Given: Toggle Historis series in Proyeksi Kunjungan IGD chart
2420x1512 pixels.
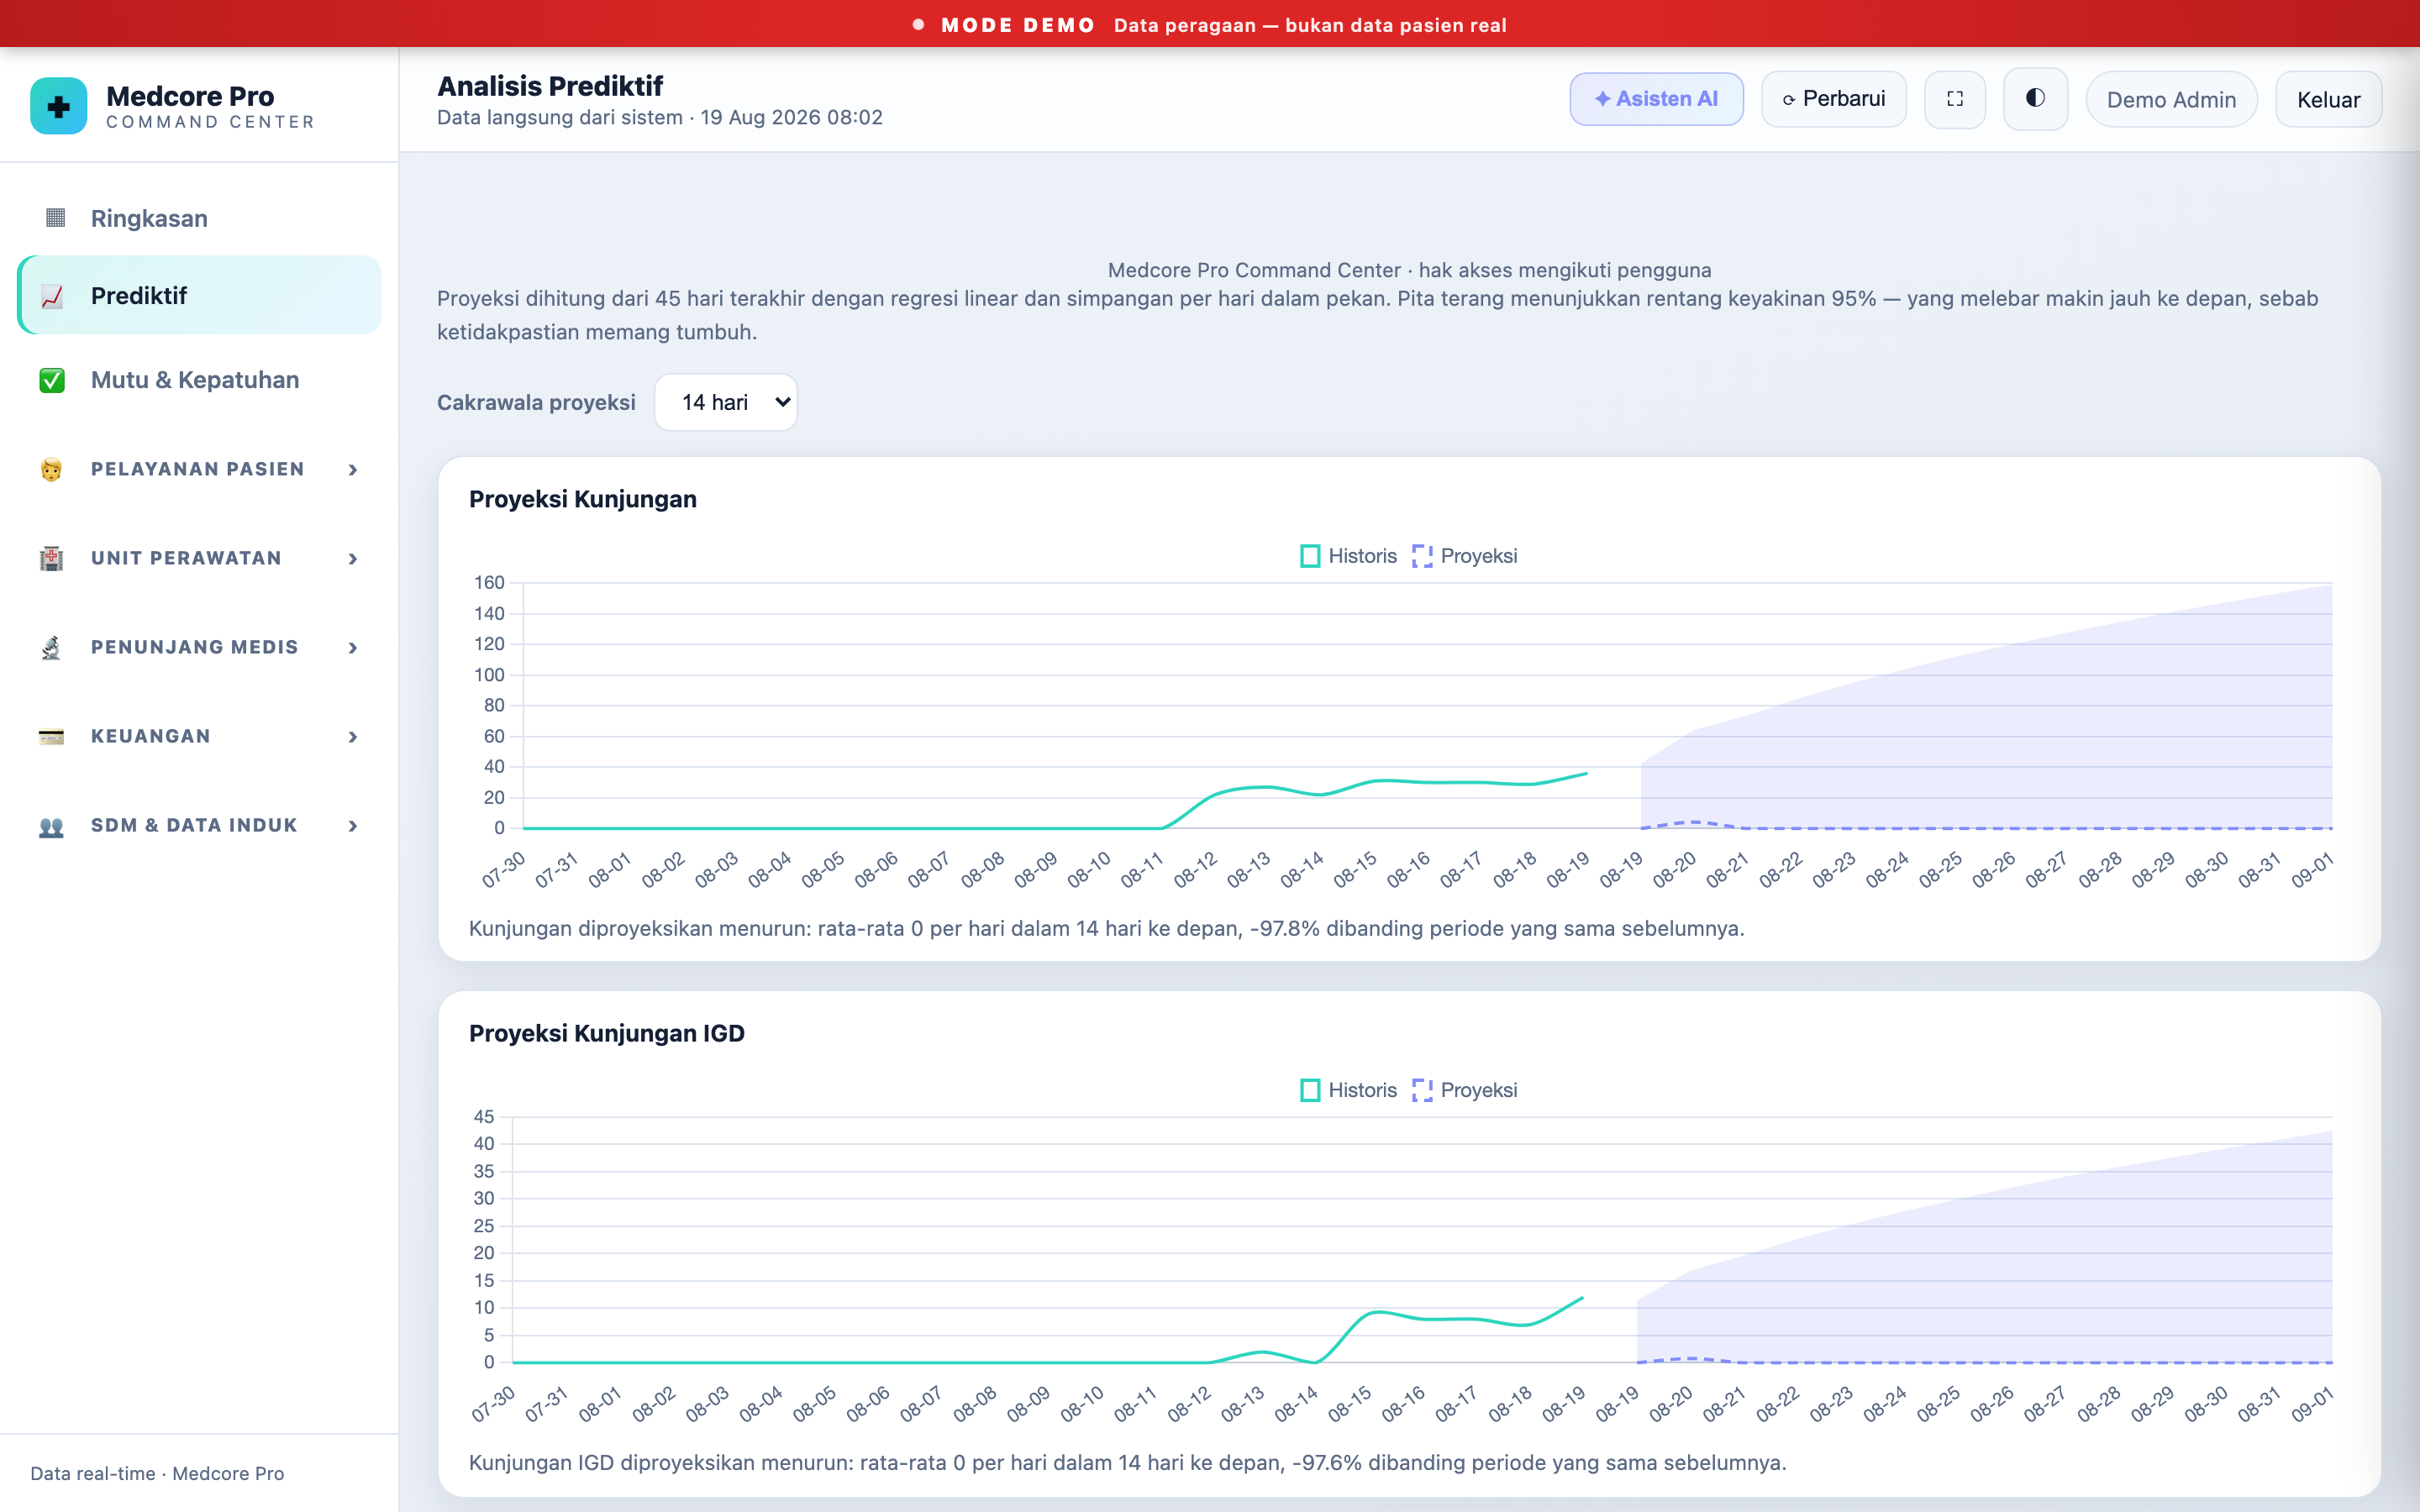Looking at the screenshot, I should pyautogui.click(x=1347, y=1090).
